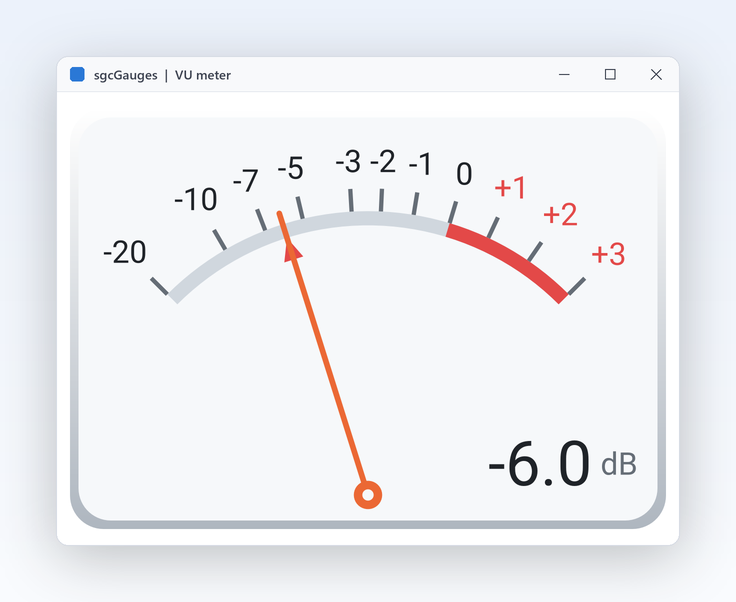This screenshot has height=602, width=736.
Task: Click the dB unit label
Action: 619,465
